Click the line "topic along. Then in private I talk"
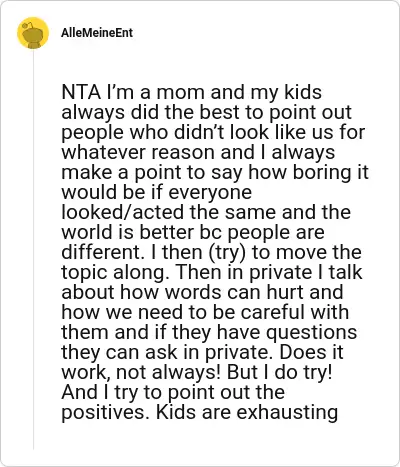The height and width of the screenshot is (467, 400). (x=212, y=272)
